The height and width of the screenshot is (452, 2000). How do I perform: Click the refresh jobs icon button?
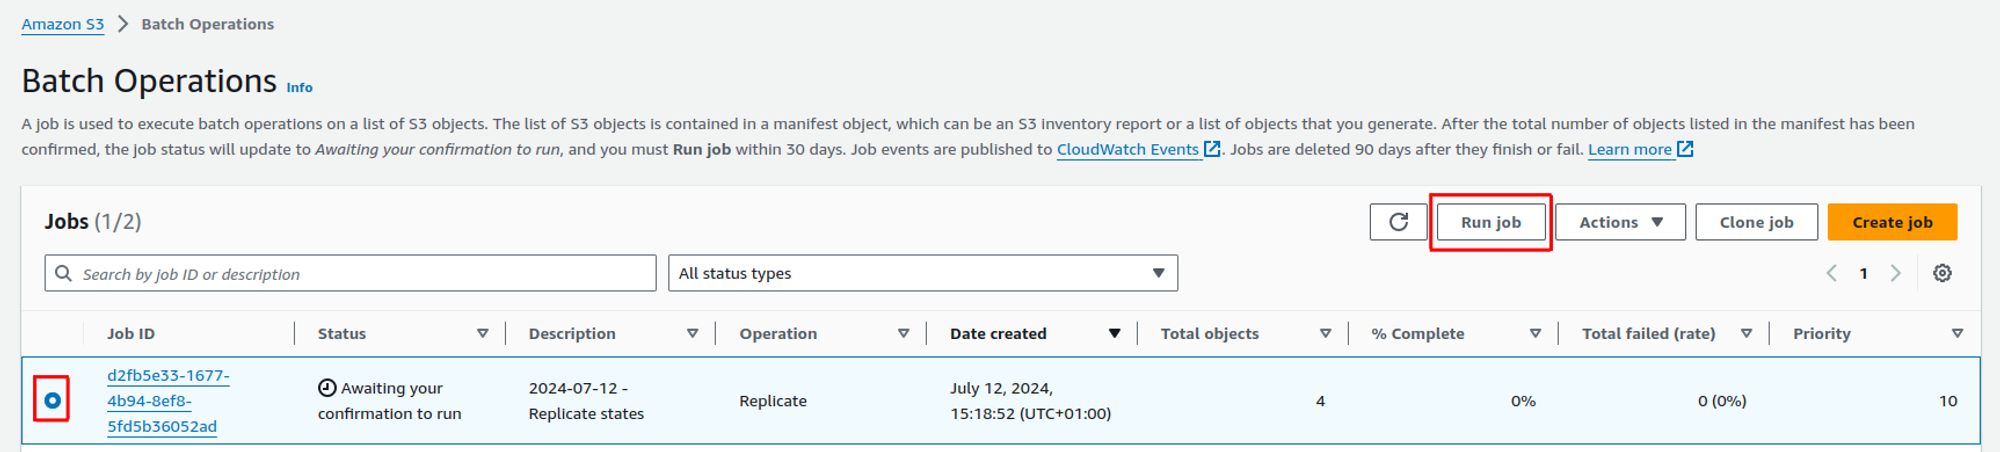click(x=1398, y=222)
